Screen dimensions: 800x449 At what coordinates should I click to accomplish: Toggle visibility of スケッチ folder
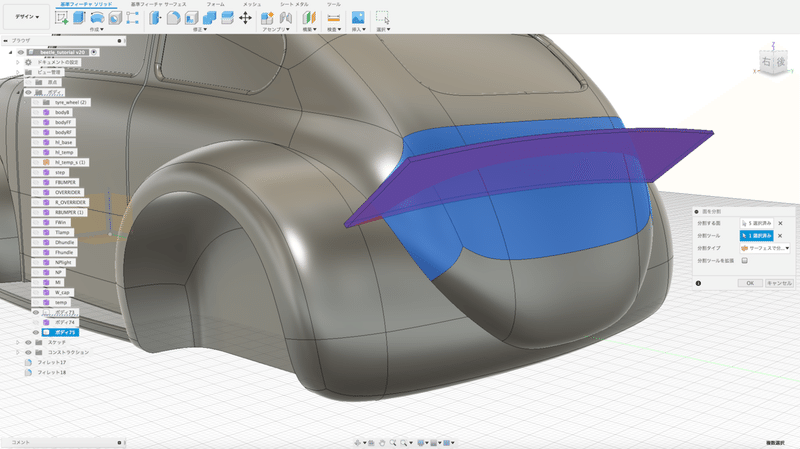point(29,342)
